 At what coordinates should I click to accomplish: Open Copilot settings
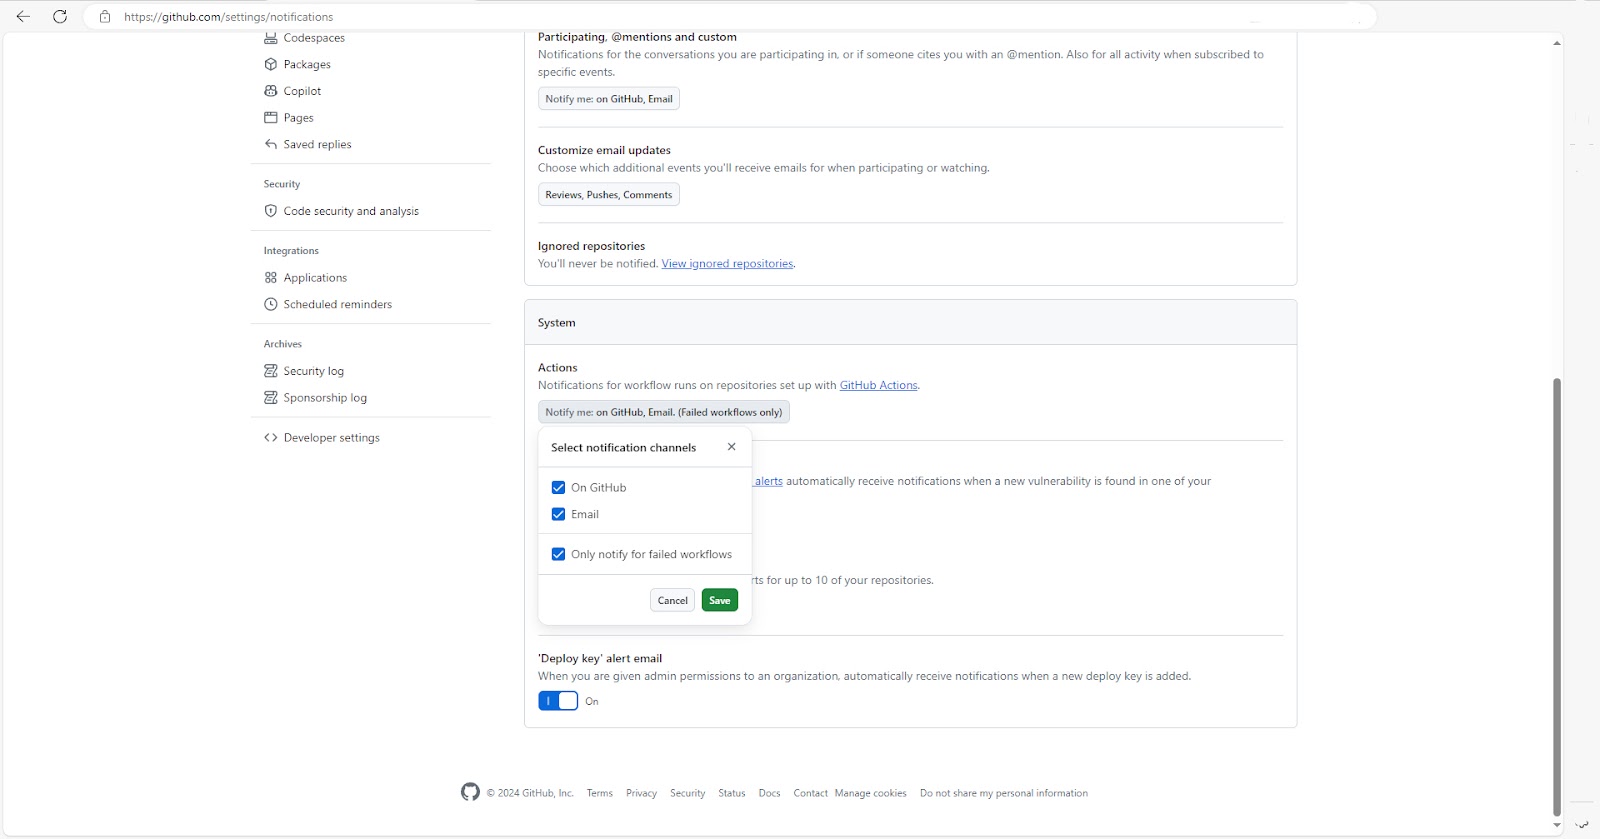coord(302,91)
